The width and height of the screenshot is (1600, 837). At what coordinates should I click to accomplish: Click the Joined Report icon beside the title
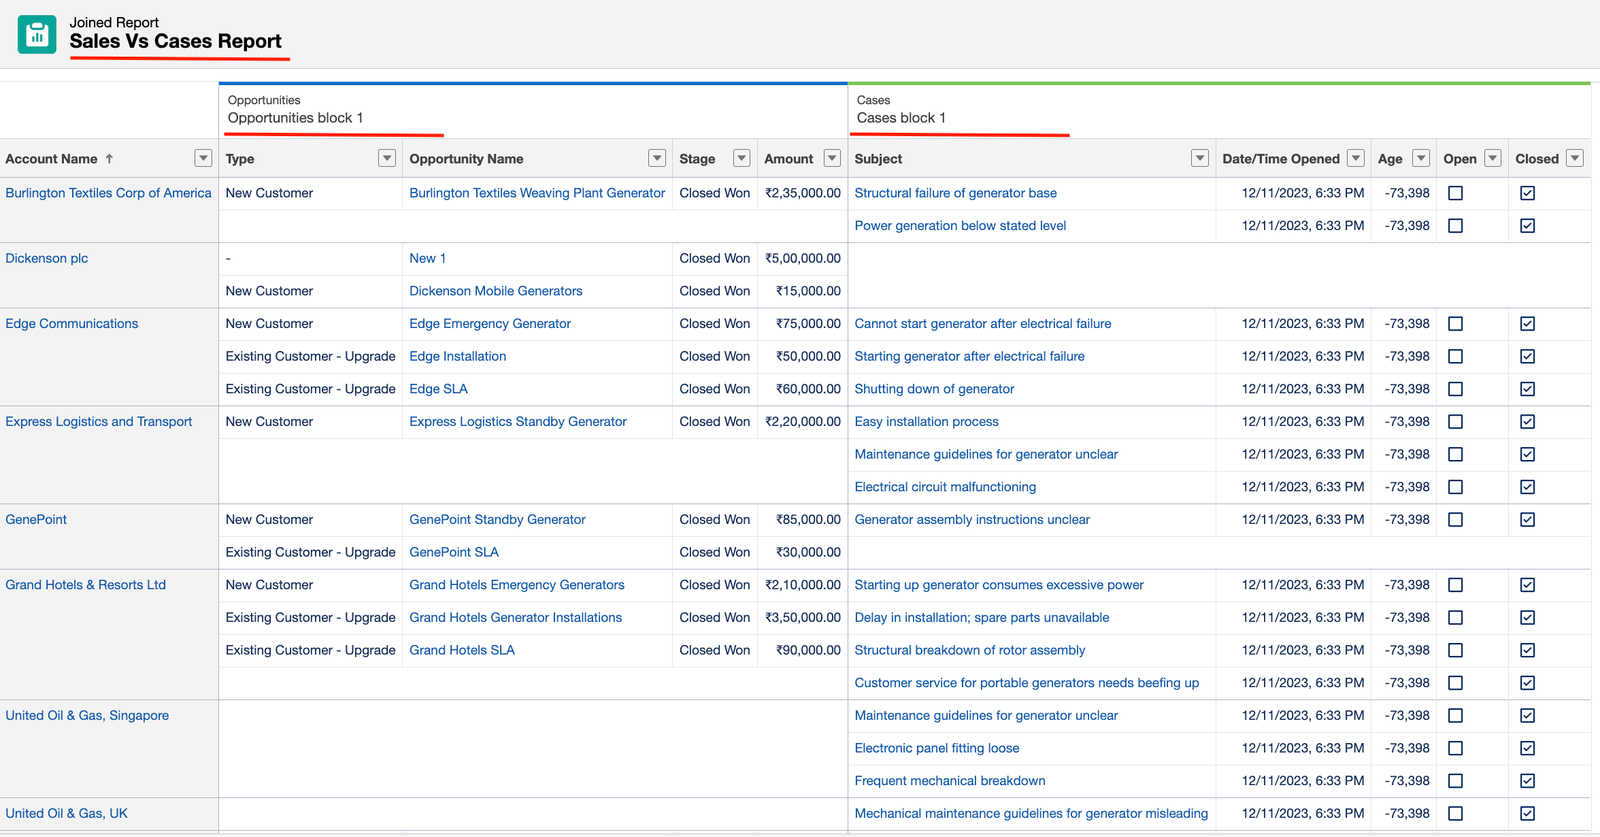pyautogui.click(x=37, y=35)
